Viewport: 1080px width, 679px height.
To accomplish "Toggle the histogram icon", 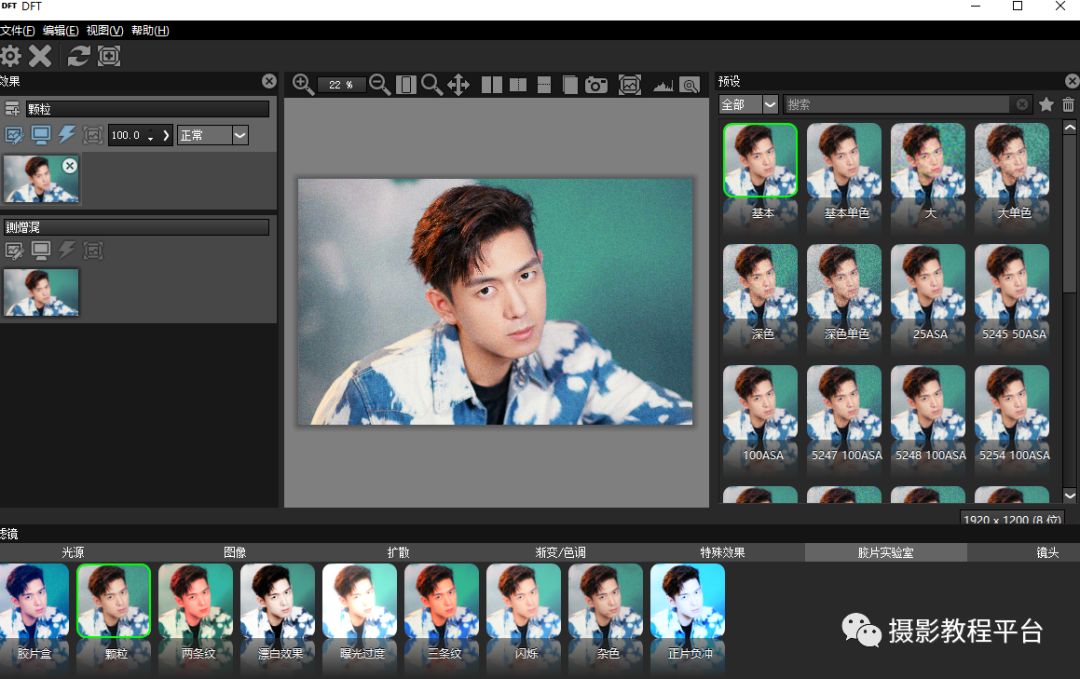I will (663, 85).
